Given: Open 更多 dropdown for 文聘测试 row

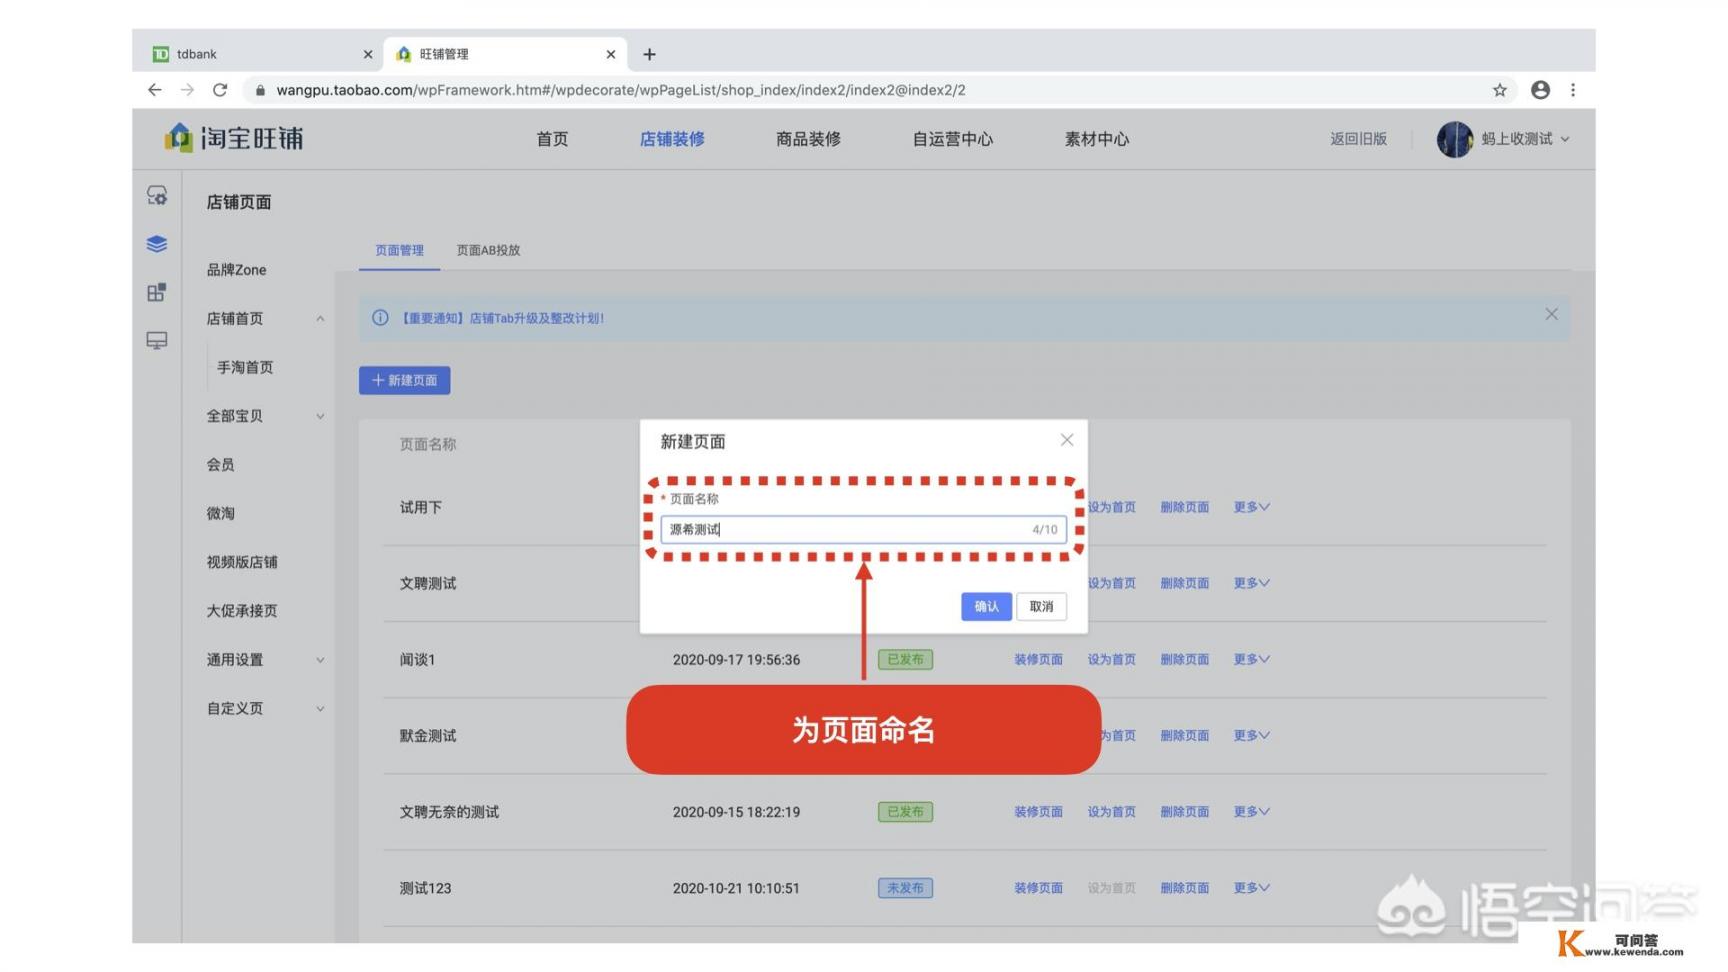Looking at the screenshot, I should [1251, 583].
